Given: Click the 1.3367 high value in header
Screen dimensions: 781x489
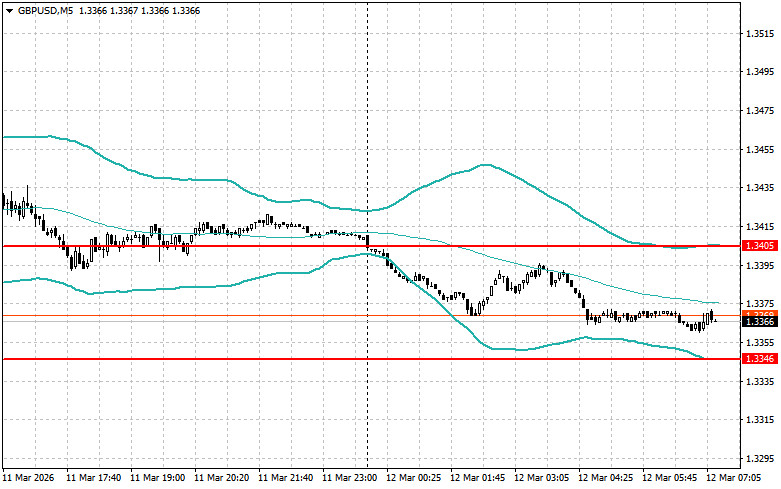Looking at the screenshot, I should pos(124,10).
